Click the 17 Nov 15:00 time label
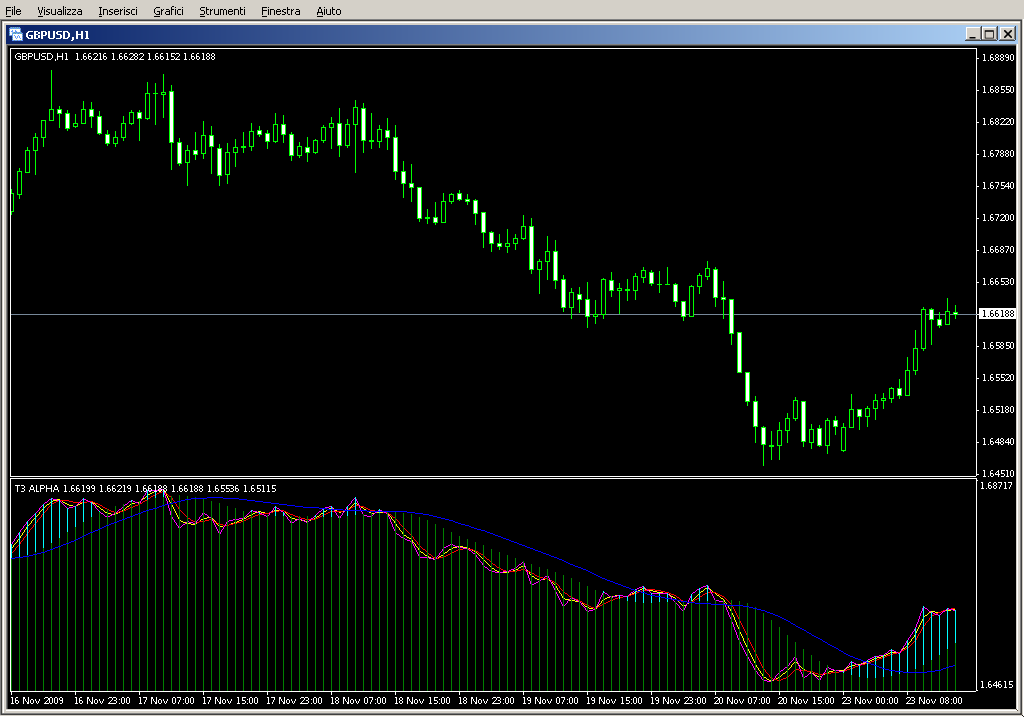This screenshot has width=1024, height=717. pos(230,701)
